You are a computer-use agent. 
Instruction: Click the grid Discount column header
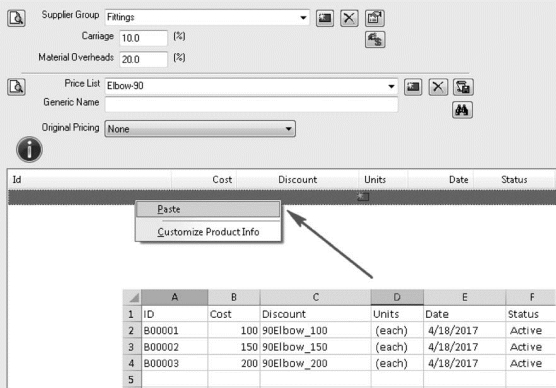298,179
